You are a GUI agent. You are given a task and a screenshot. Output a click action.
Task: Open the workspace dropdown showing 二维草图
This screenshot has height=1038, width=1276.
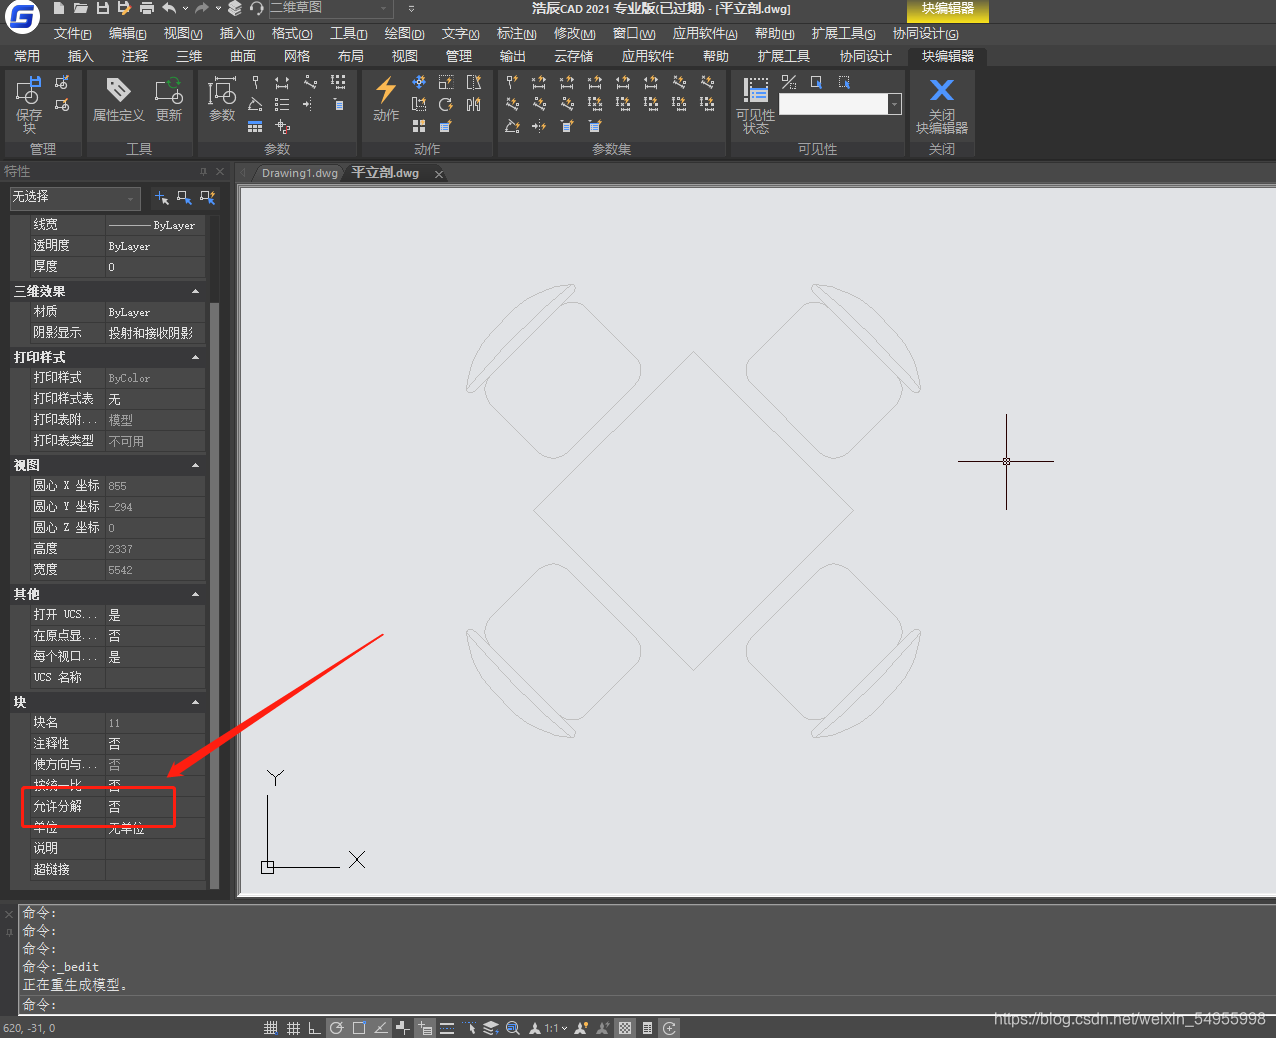pos(330,8)
